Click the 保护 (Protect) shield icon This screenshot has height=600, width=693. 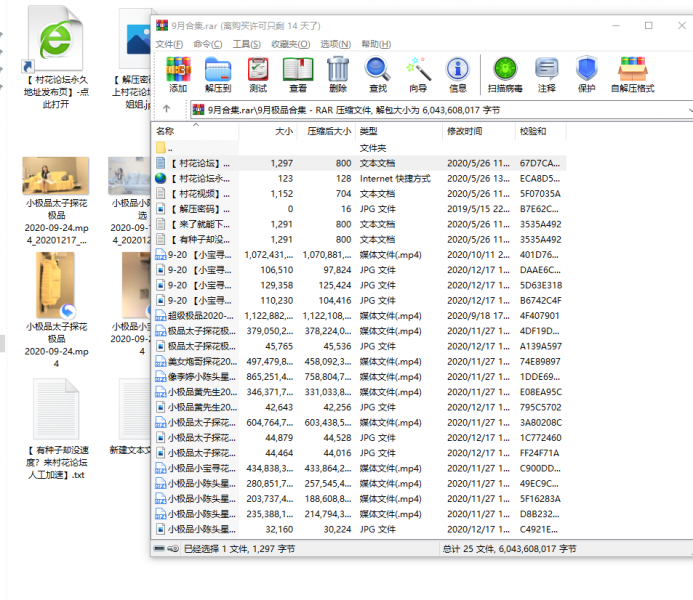pos(586,74)
